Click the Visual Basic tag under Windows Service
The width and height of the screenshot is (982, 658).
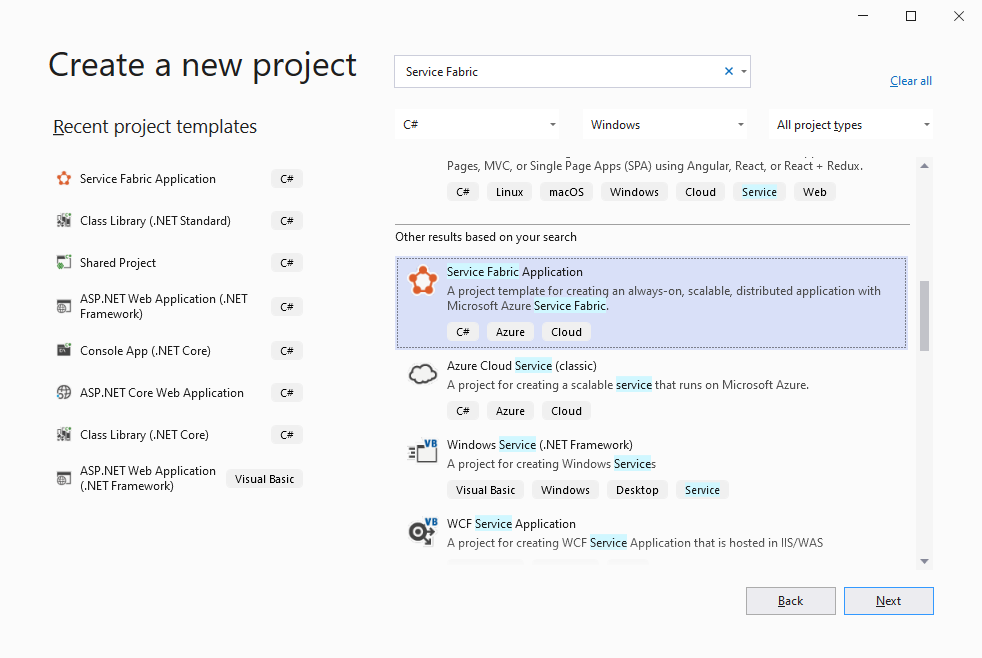click(x=485, y=490)
